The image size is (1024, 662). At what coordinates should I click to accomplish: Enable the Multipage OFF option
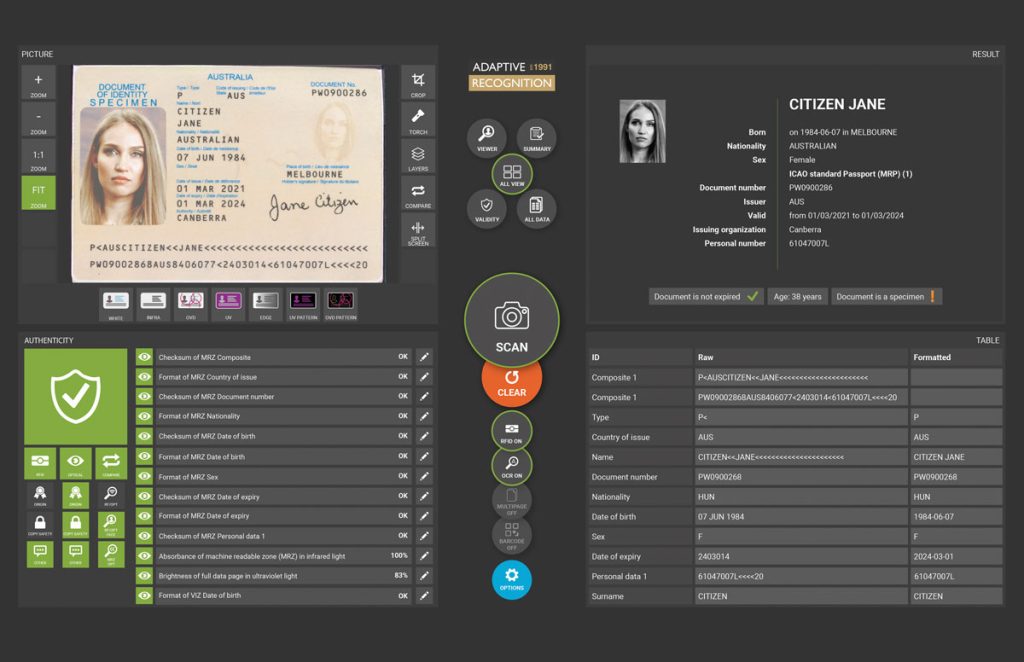512,501
